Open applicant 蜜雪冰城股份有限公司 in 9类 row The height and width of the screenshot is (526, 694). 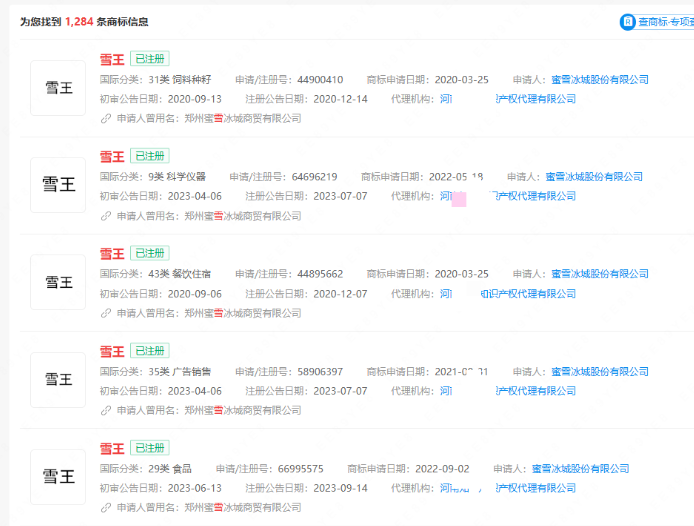[594, 177]
